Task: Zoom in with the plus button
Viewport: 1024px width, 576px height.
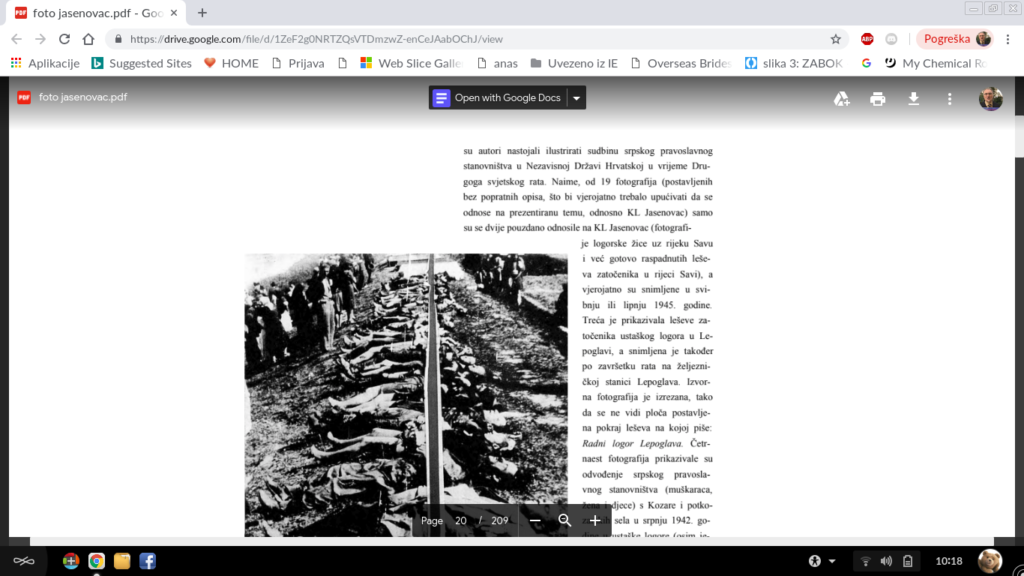Action: [595, 521]
